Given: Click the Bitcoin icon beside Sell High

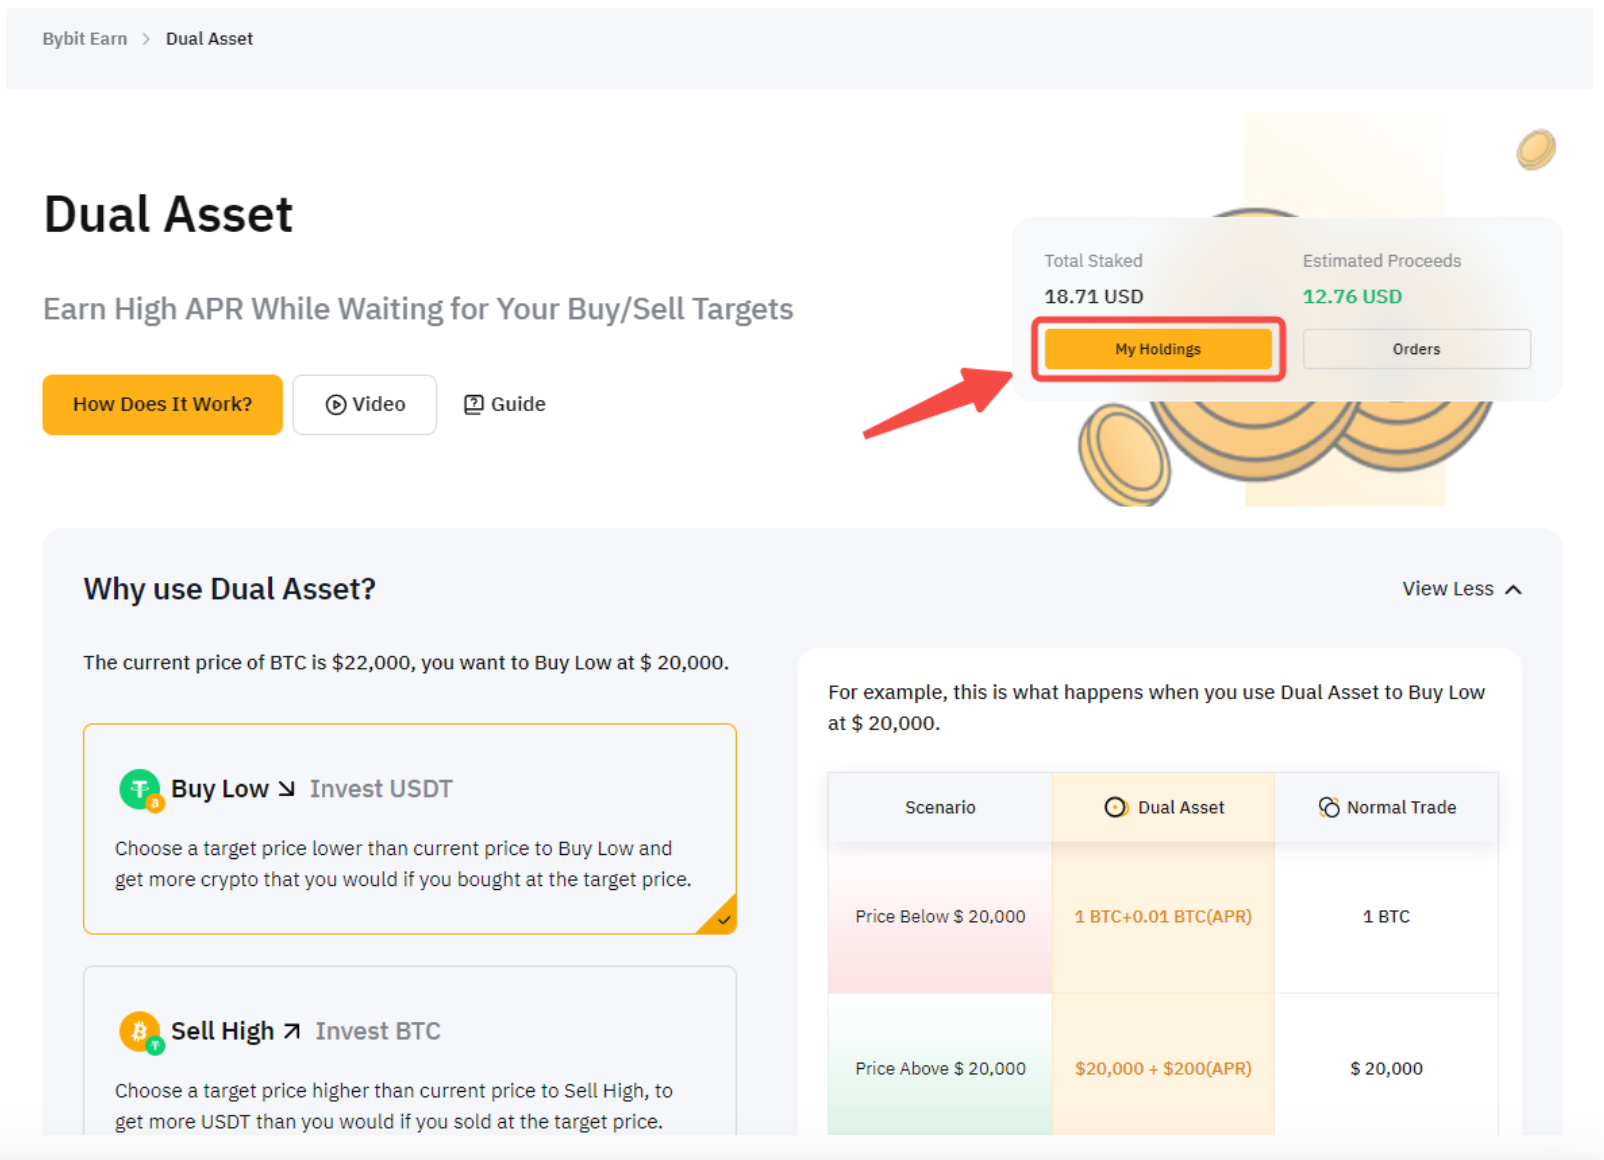Looking at the screenshot, I should pyautogui.click(x=140, y=1031).
